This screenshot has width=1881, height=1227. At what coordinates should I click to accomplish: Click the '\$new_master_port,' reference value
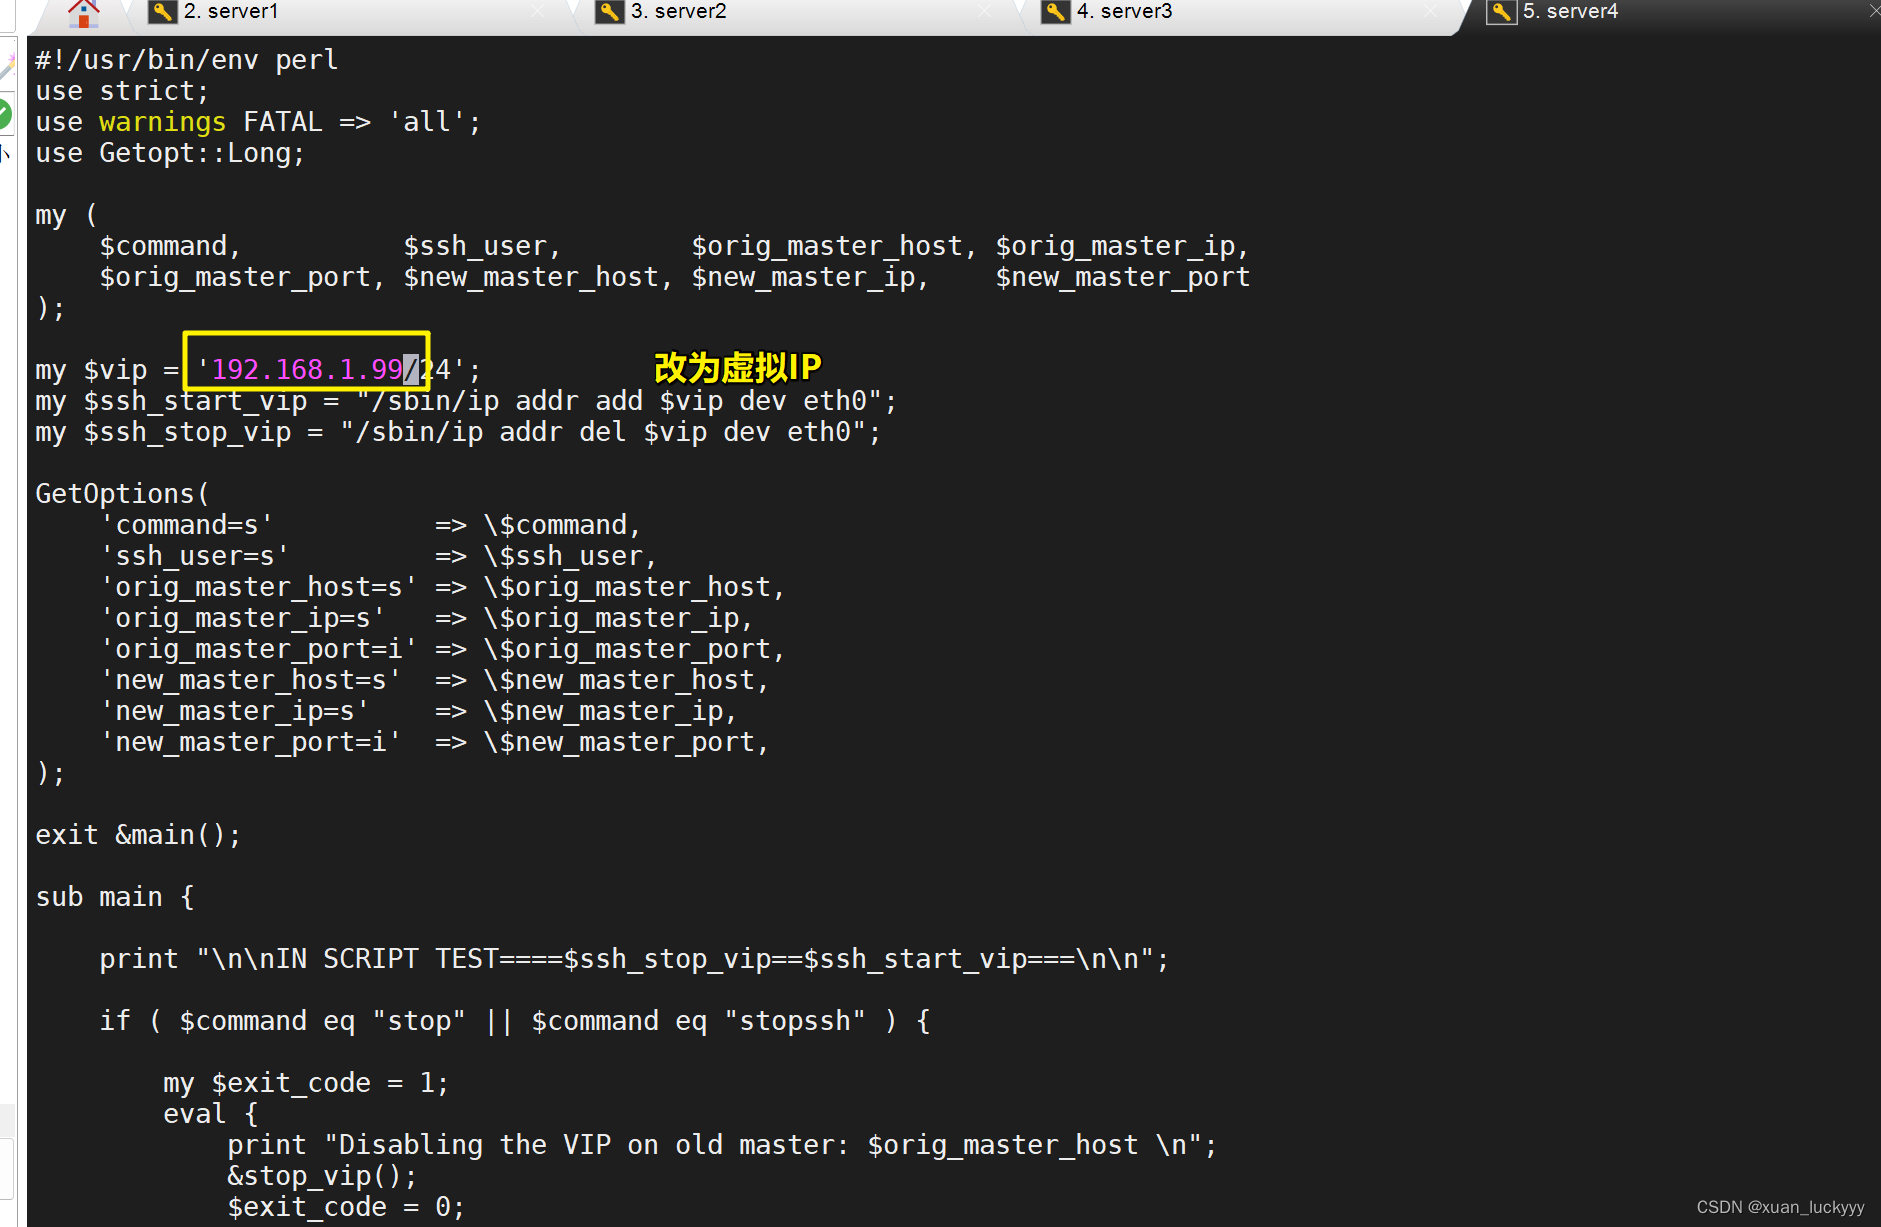pyautogui.click(x=626, y=742)
